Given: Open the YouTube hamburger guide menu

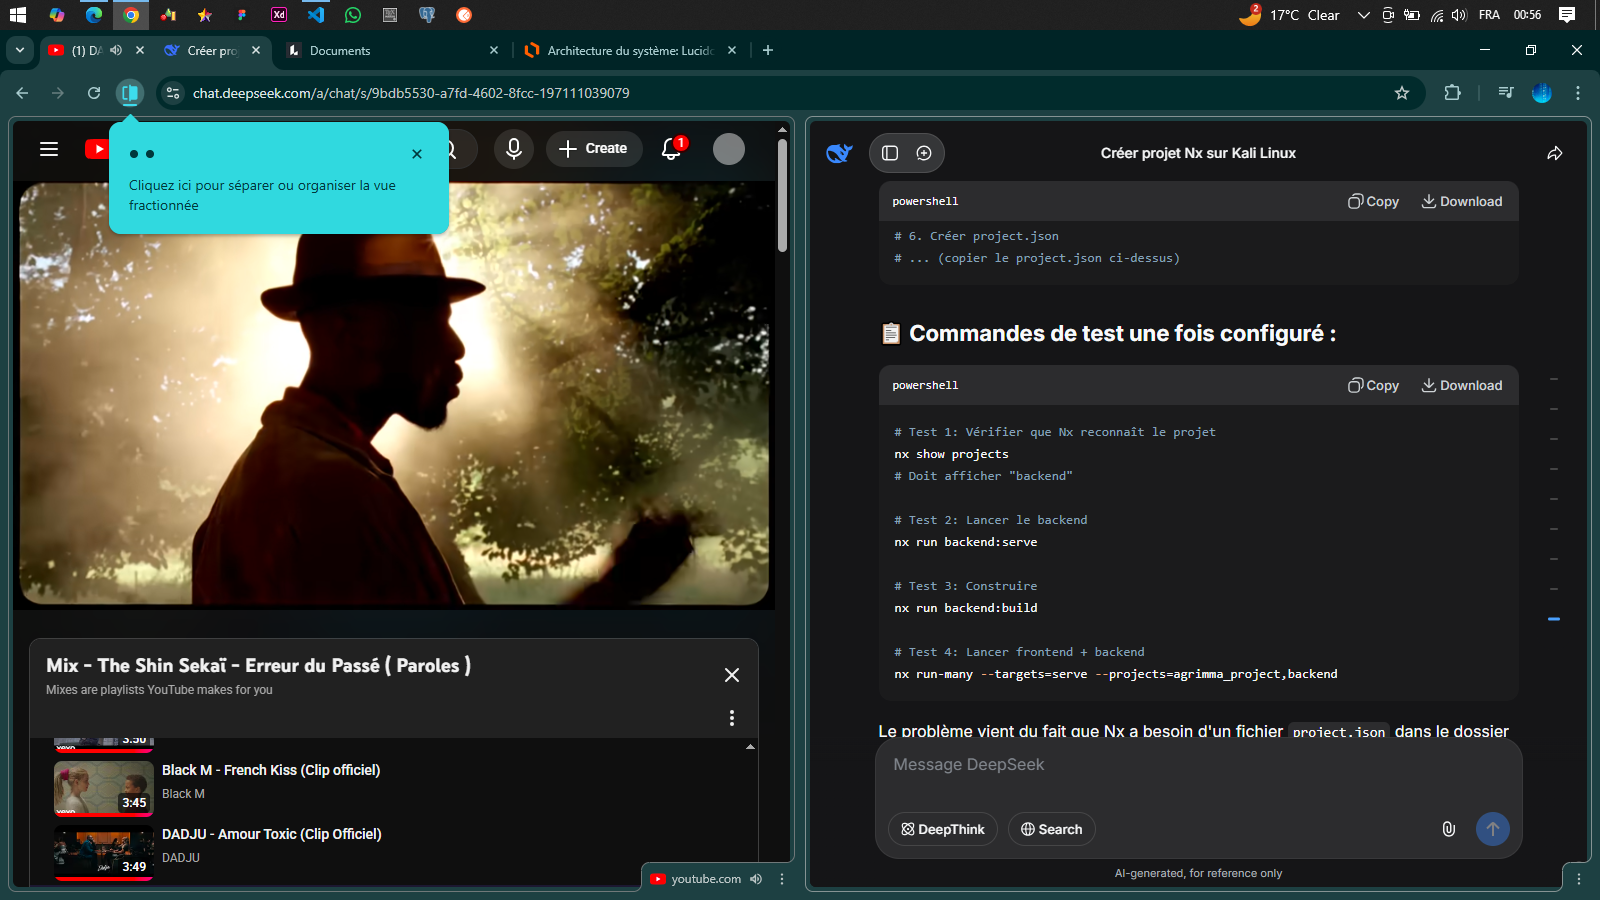Looking at the screenshot, I should [49, 149].
